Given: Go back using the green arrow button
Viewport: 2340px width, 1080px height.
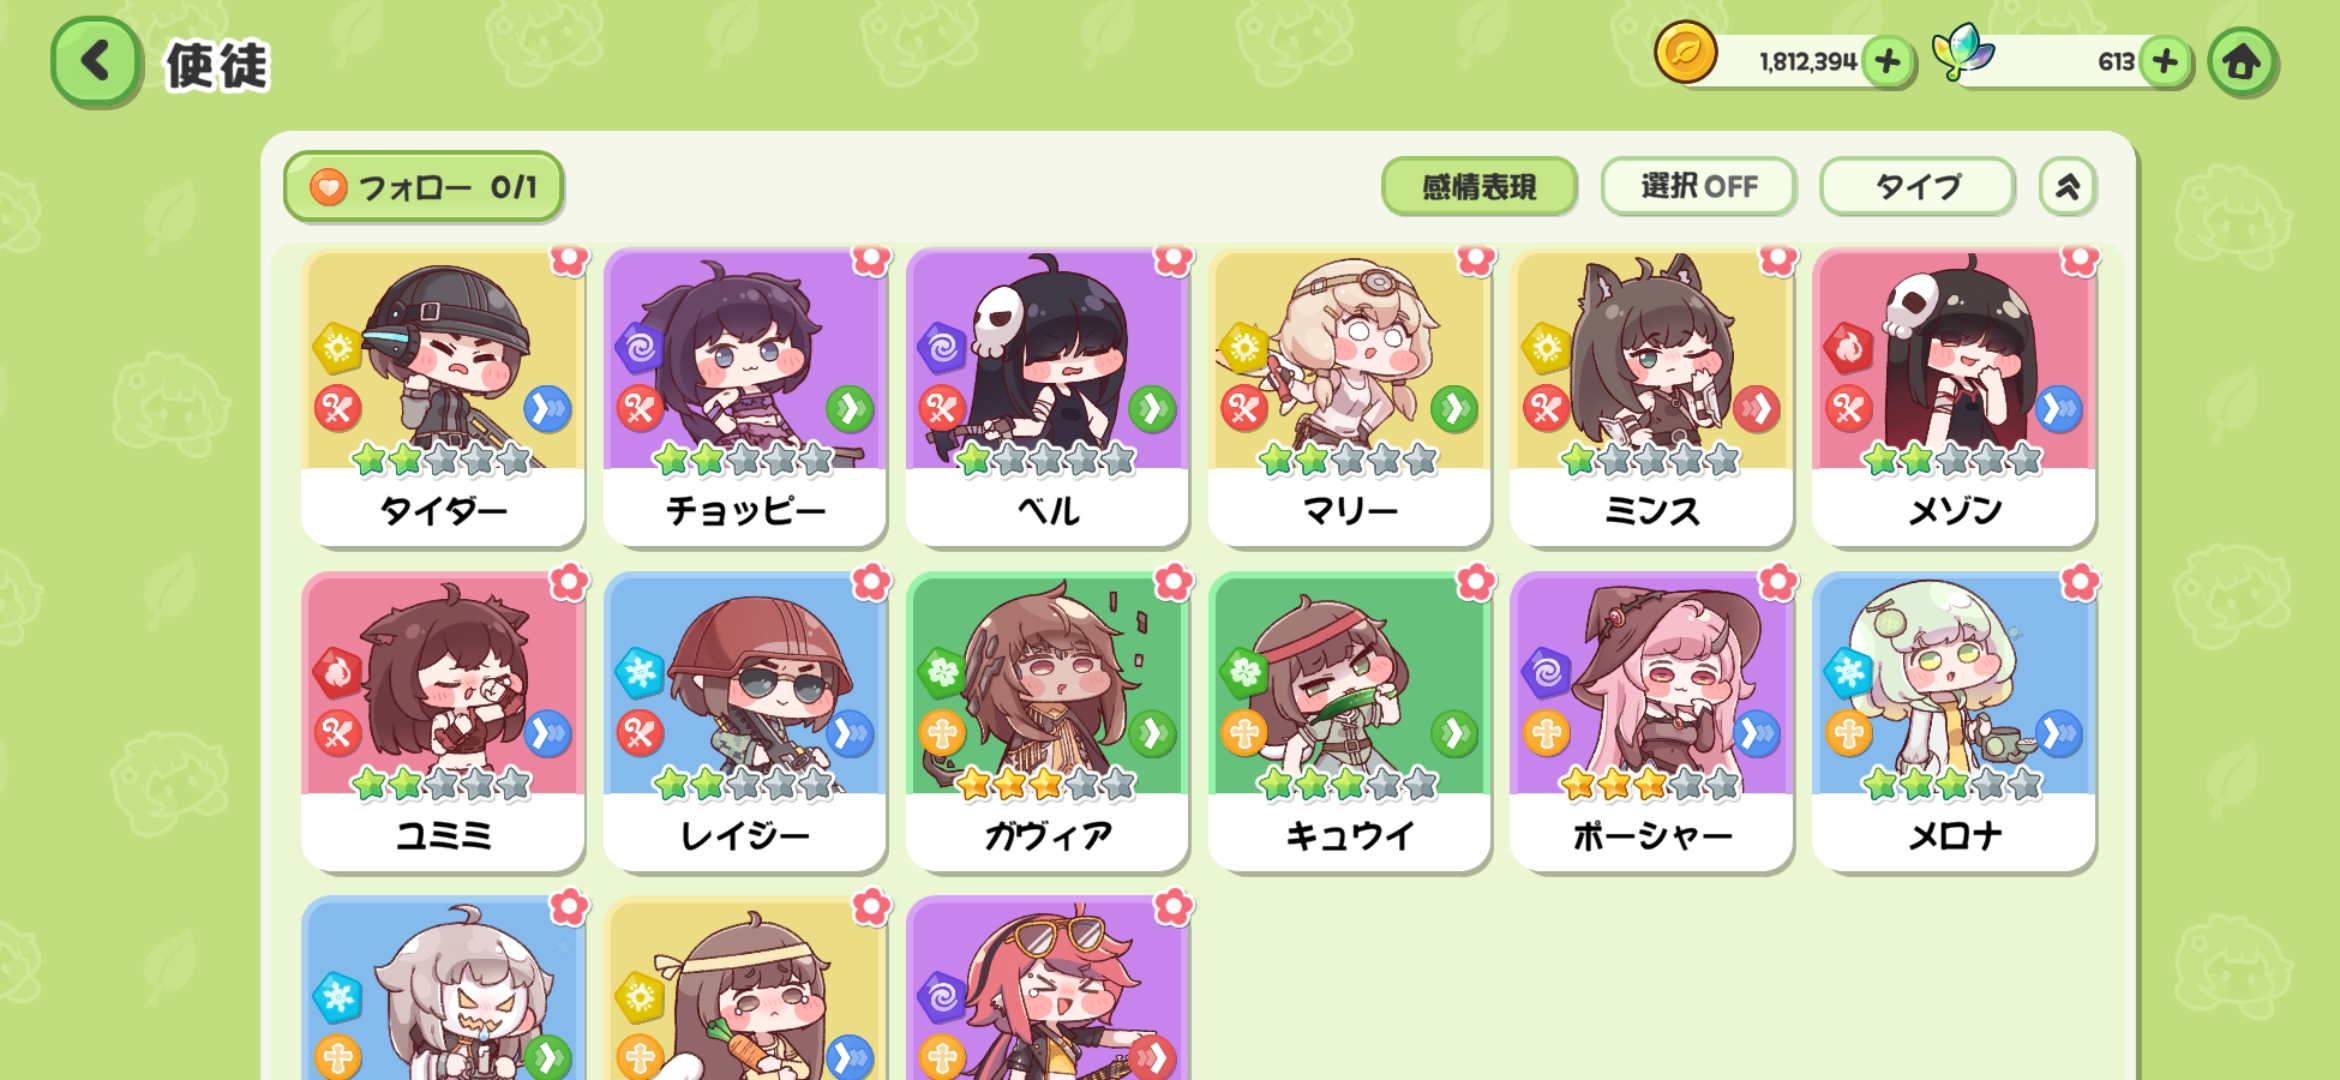Looking at the screenshot, I should pyautogui.click(x=95, y=62).
